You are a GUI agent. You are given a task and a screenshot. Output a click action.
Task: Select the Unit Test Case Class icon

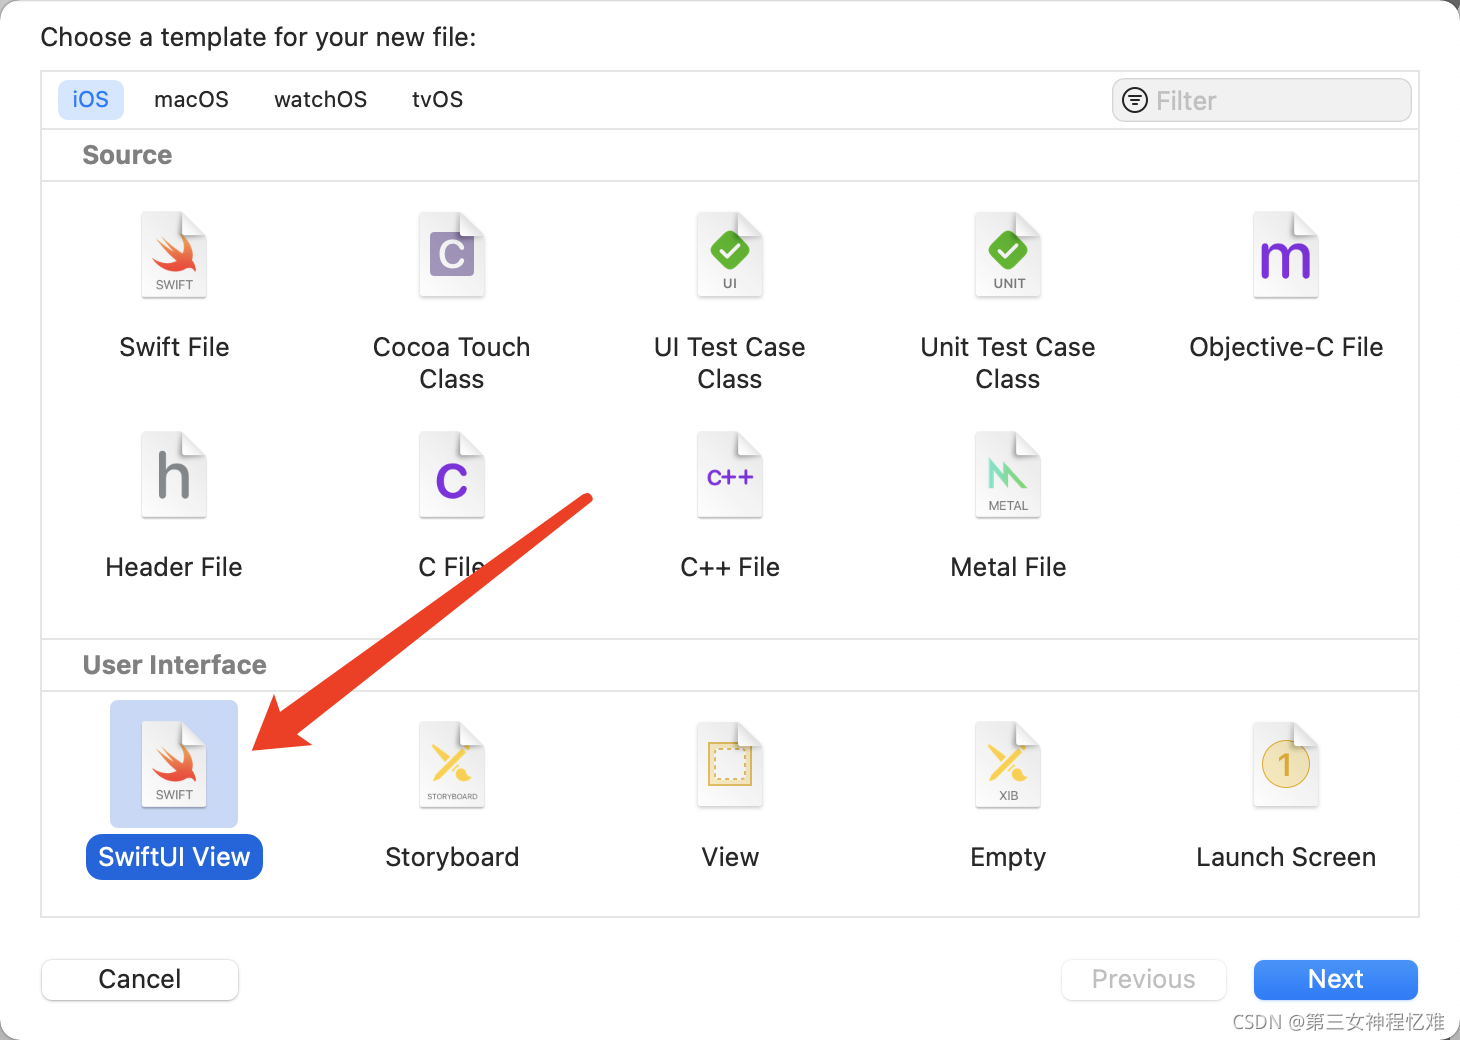click(1008, 255)
